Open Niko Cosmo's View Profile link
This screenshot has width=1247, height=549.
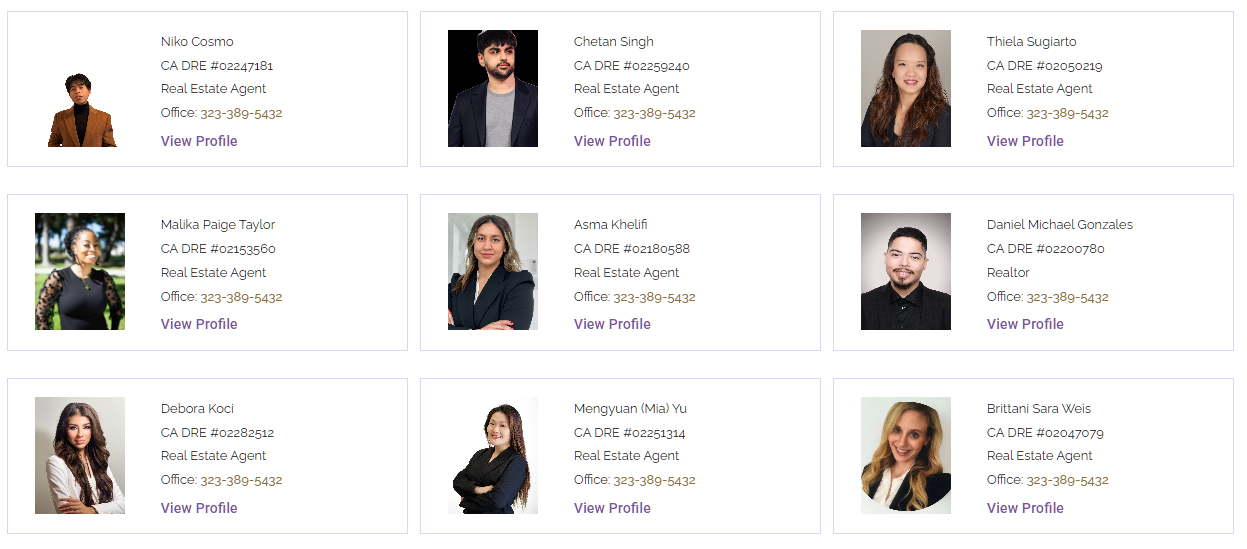pyautogui.click(x=199, y=141)
